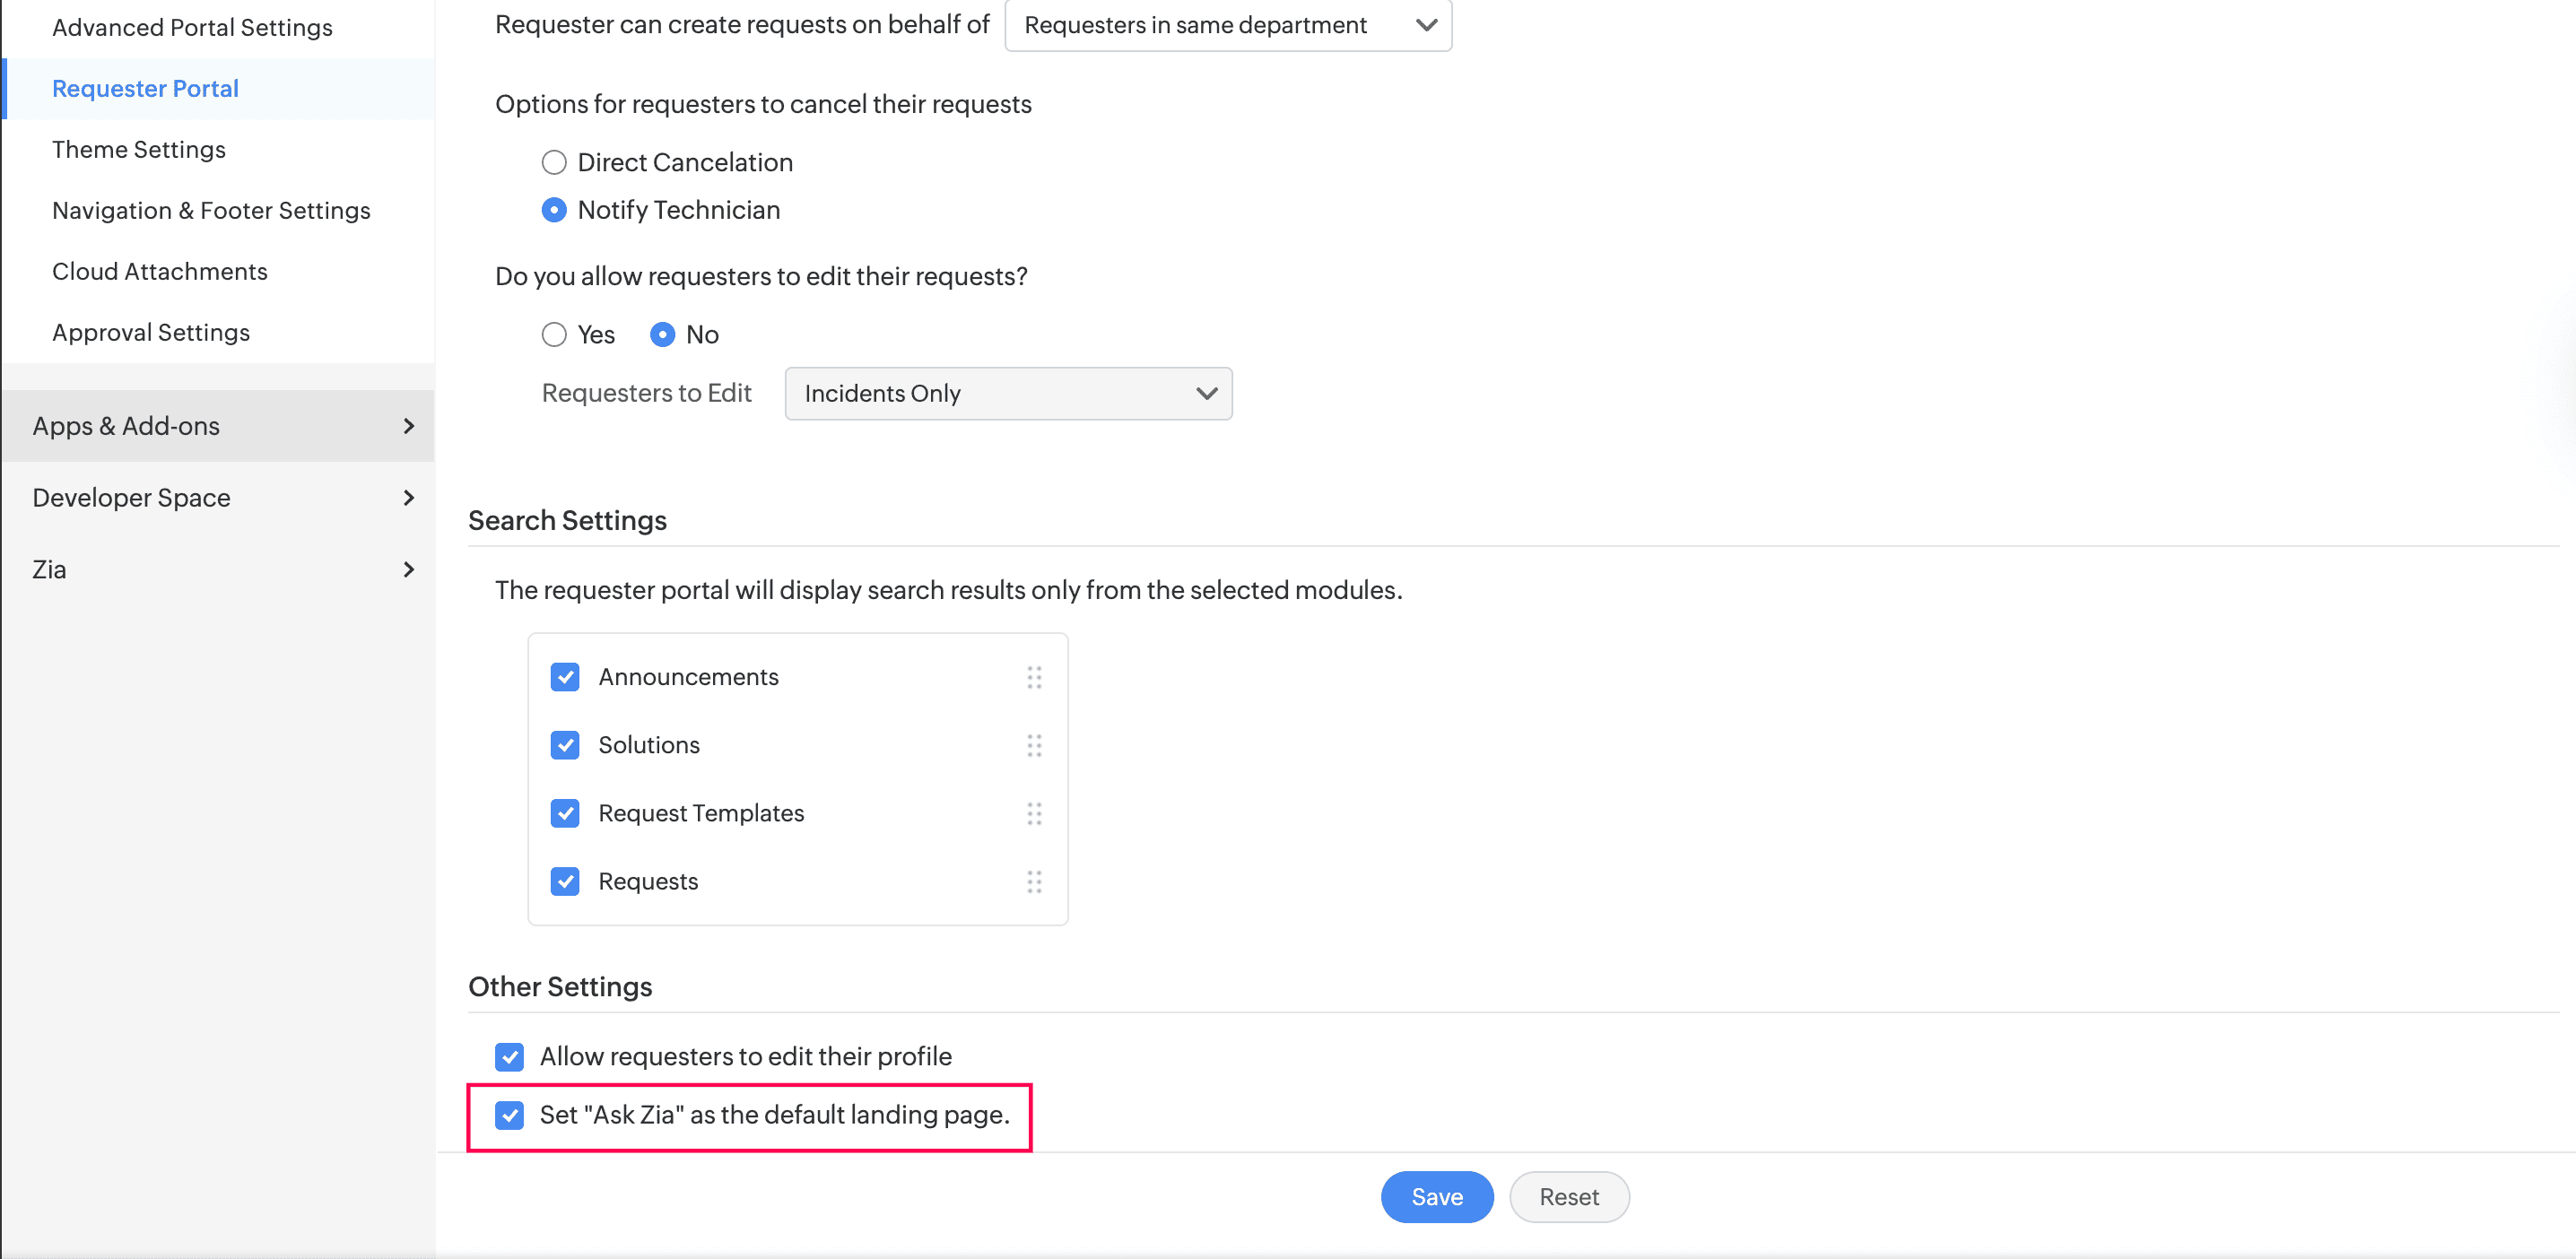Screen dimensions: 2576x1259
Task: Choose Yes for allowing request edits
Action: (554, 334)
